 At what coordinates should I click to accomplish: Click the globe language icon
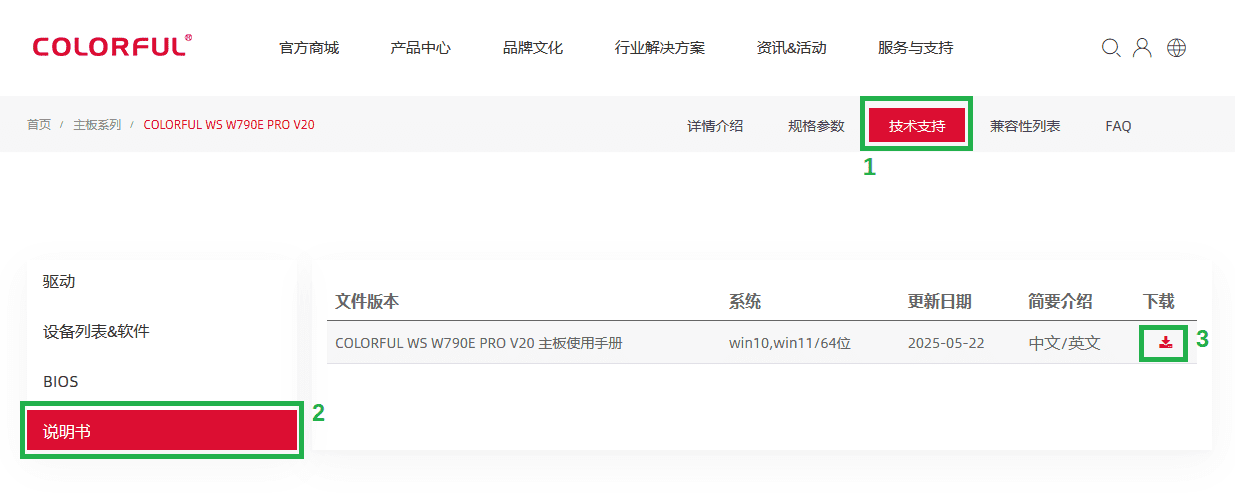point(1176,48)
